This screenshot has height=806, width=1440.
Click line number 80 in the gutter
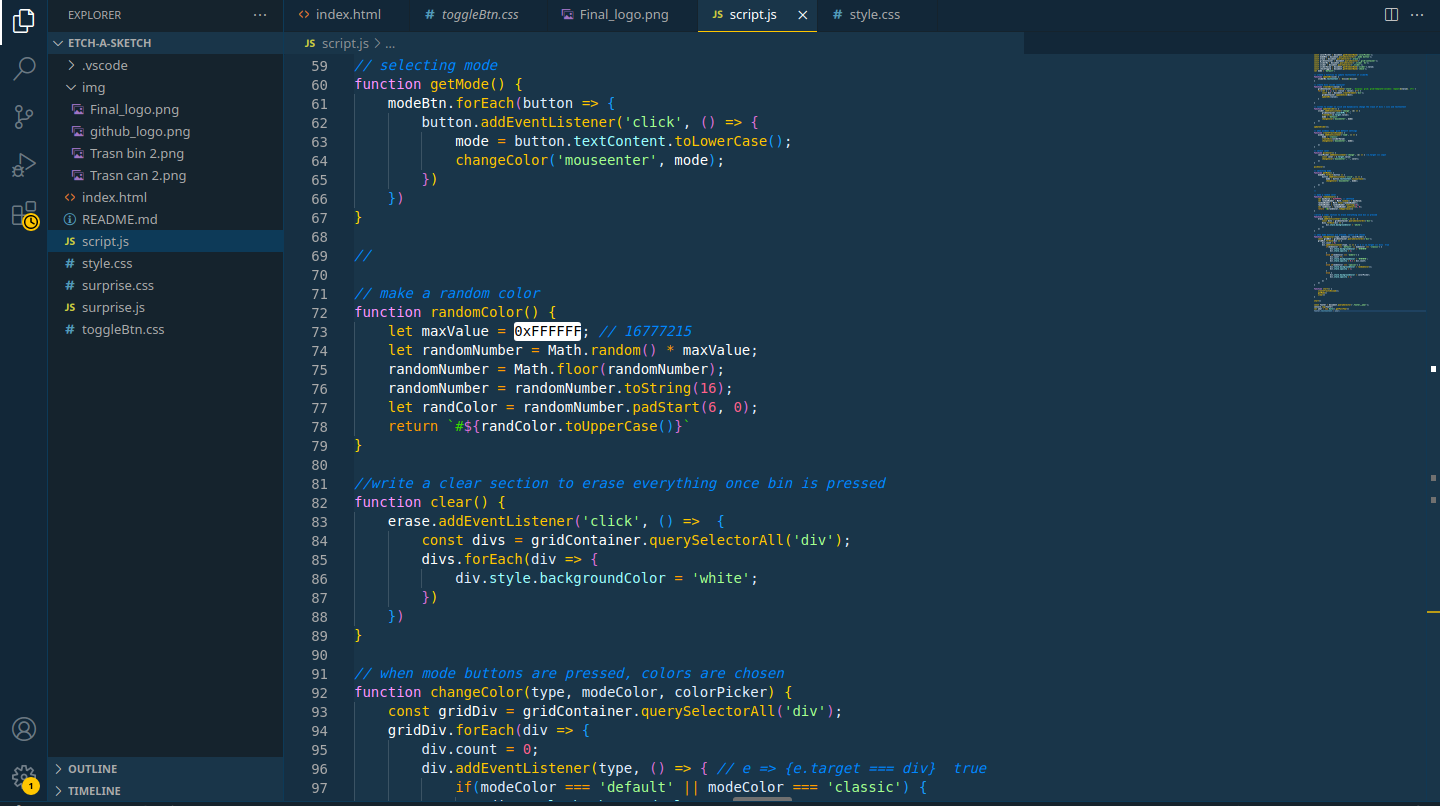pyautogui.click(x=319, y=464)
